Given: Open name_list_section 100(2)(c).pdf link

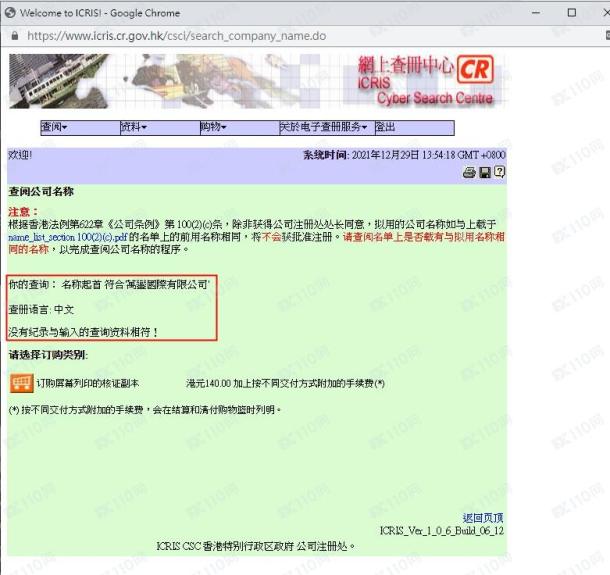Looking at the screenshot, I should tap(68, 237).
